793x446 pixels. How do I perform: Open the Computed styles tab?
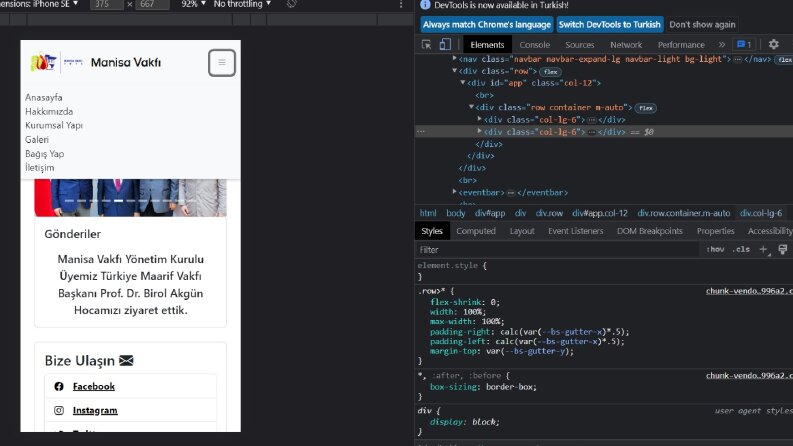476,231
